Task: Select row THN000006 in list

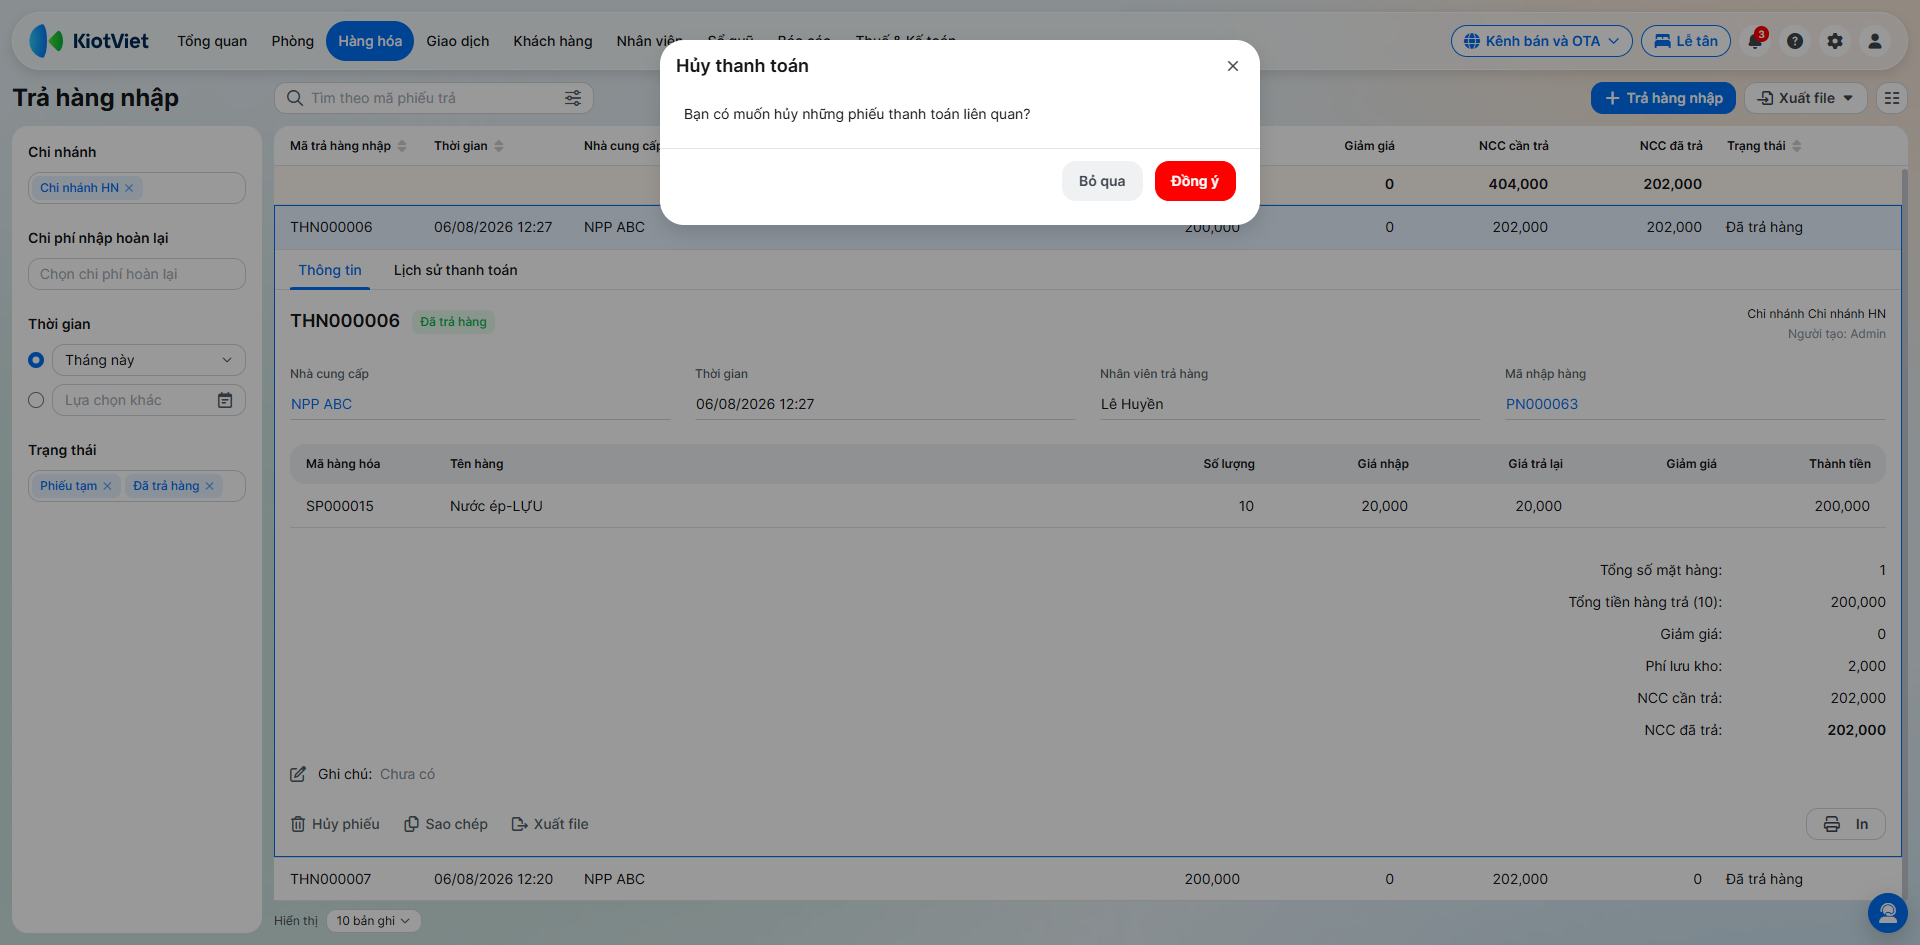Action: pyautogui.click(x=1087, y=227)
